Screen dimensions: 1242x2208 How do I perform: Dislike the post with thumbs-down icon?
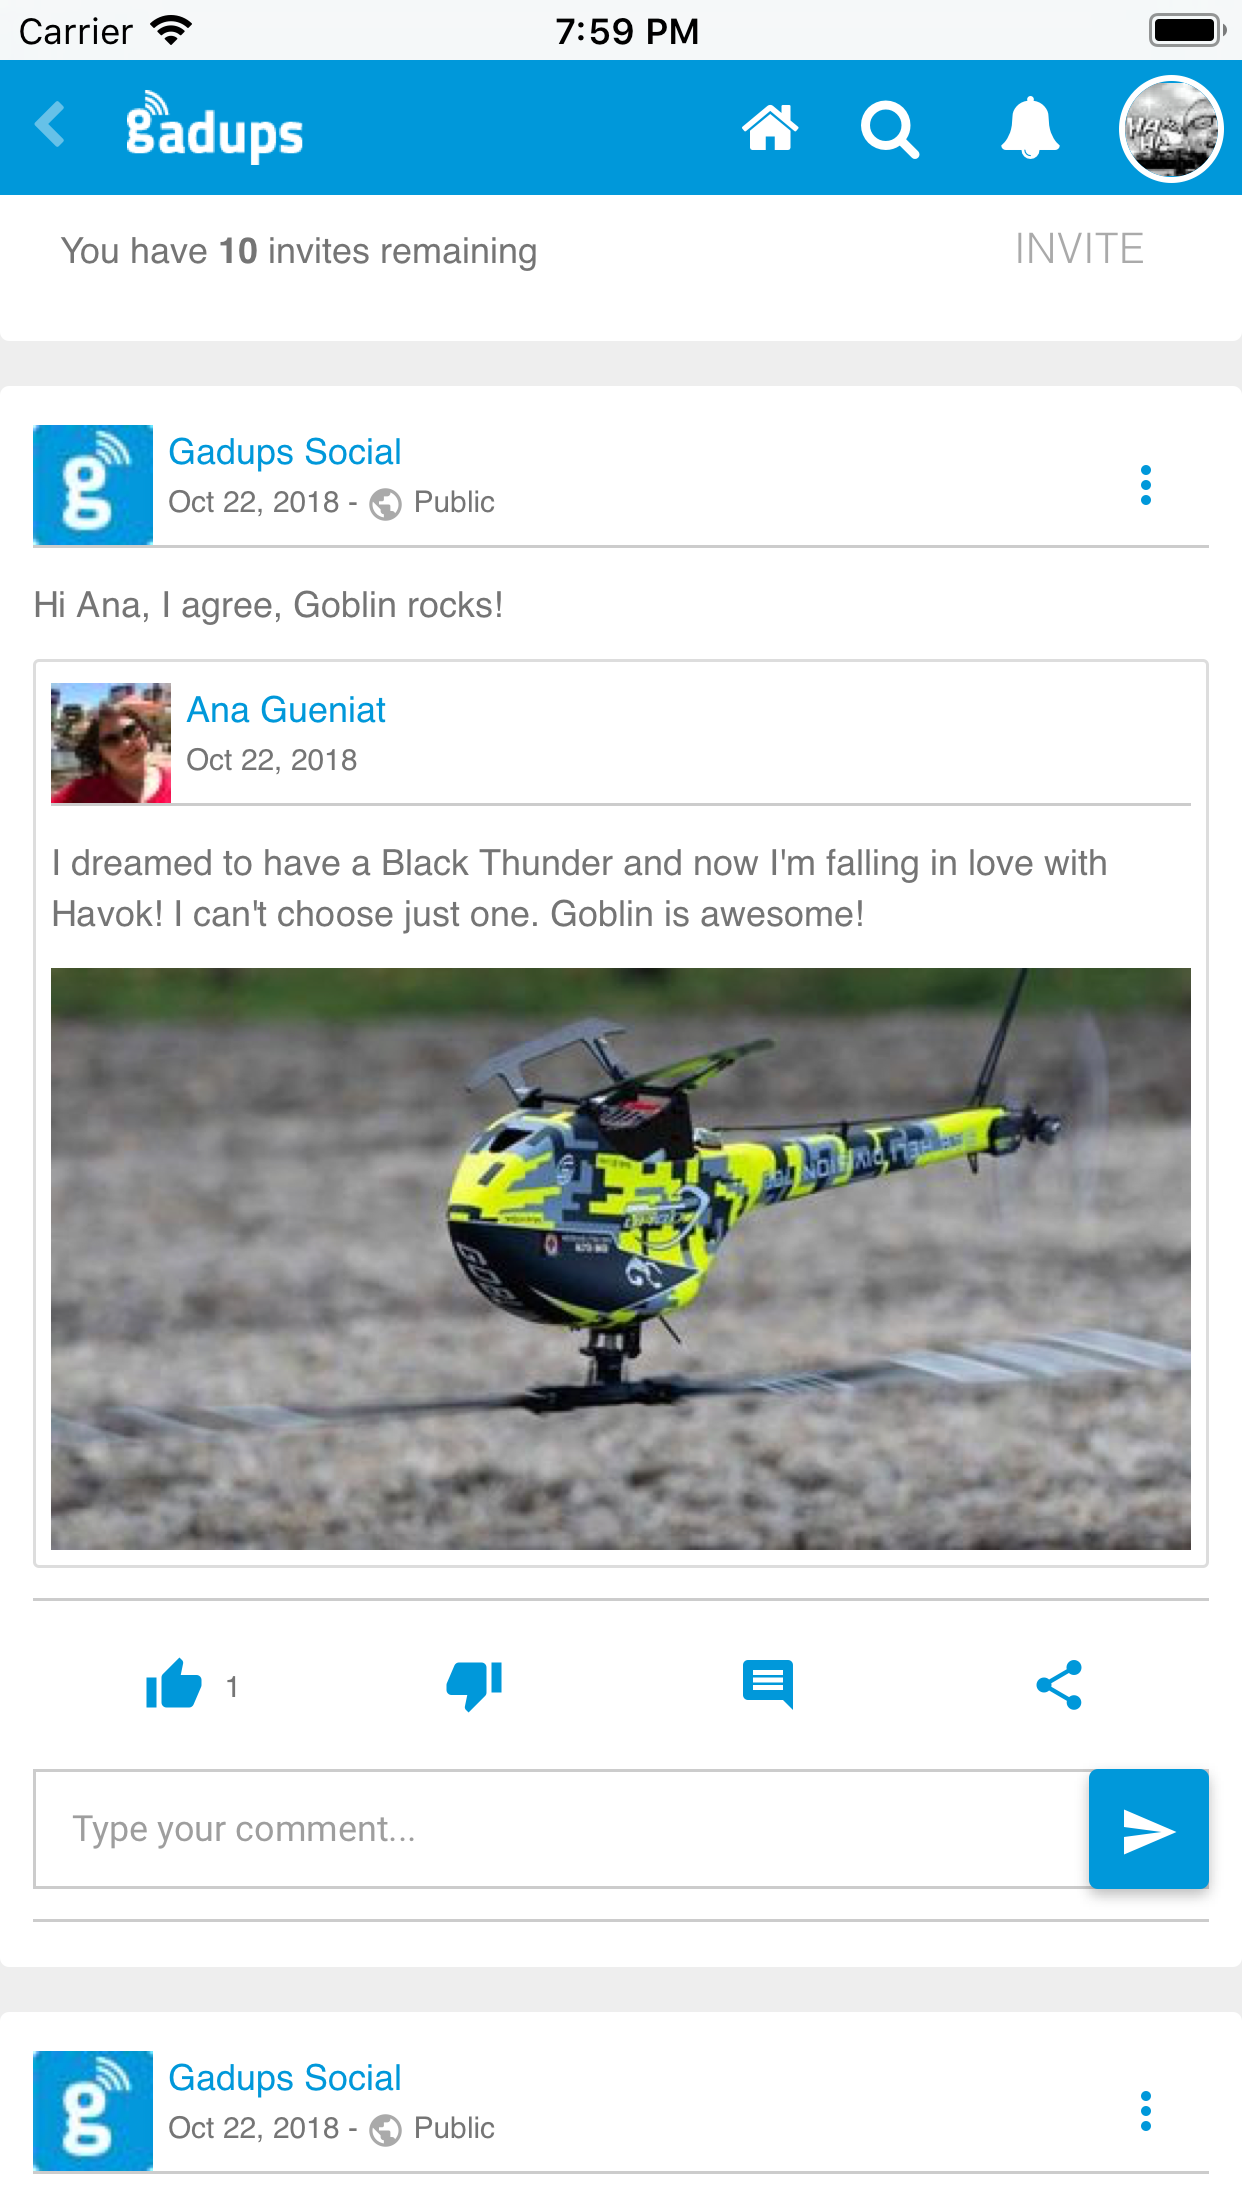tap(474, 1686)
